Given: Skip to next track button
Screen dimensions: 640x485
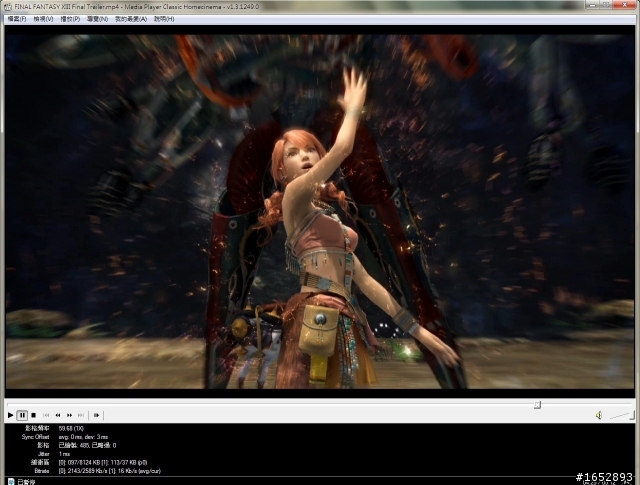Looking at the screenshot, I should pyautogui.click(x=81, y=415).
